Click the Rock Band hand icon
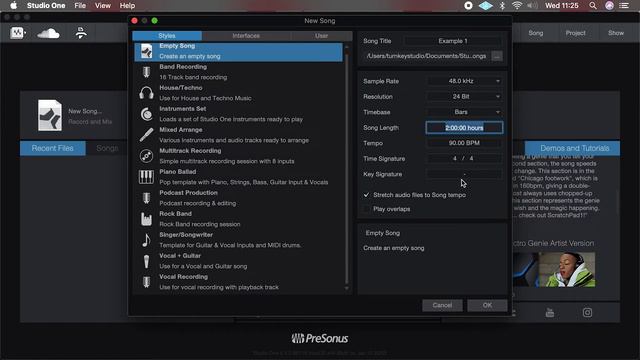The height and width of the screenshot is (360, 640). tap(146, 219)
